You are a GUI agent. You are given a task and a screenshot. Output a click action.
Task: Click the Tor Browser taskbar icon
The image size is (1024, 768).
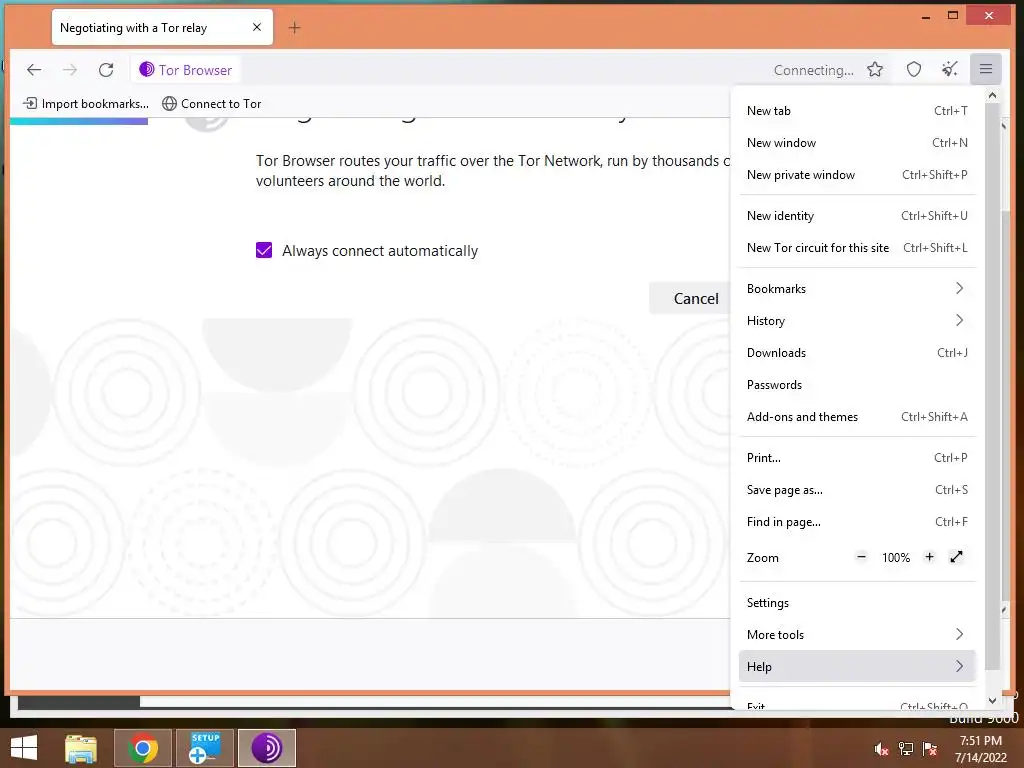[x=267, y=748]
